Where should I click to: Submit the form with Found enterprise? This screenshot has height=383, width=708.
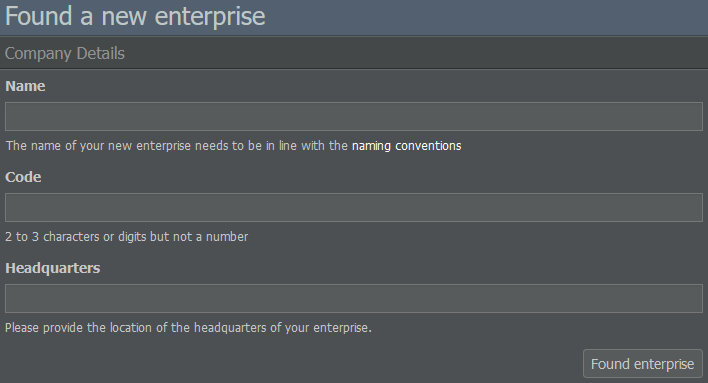pos(643,364)
